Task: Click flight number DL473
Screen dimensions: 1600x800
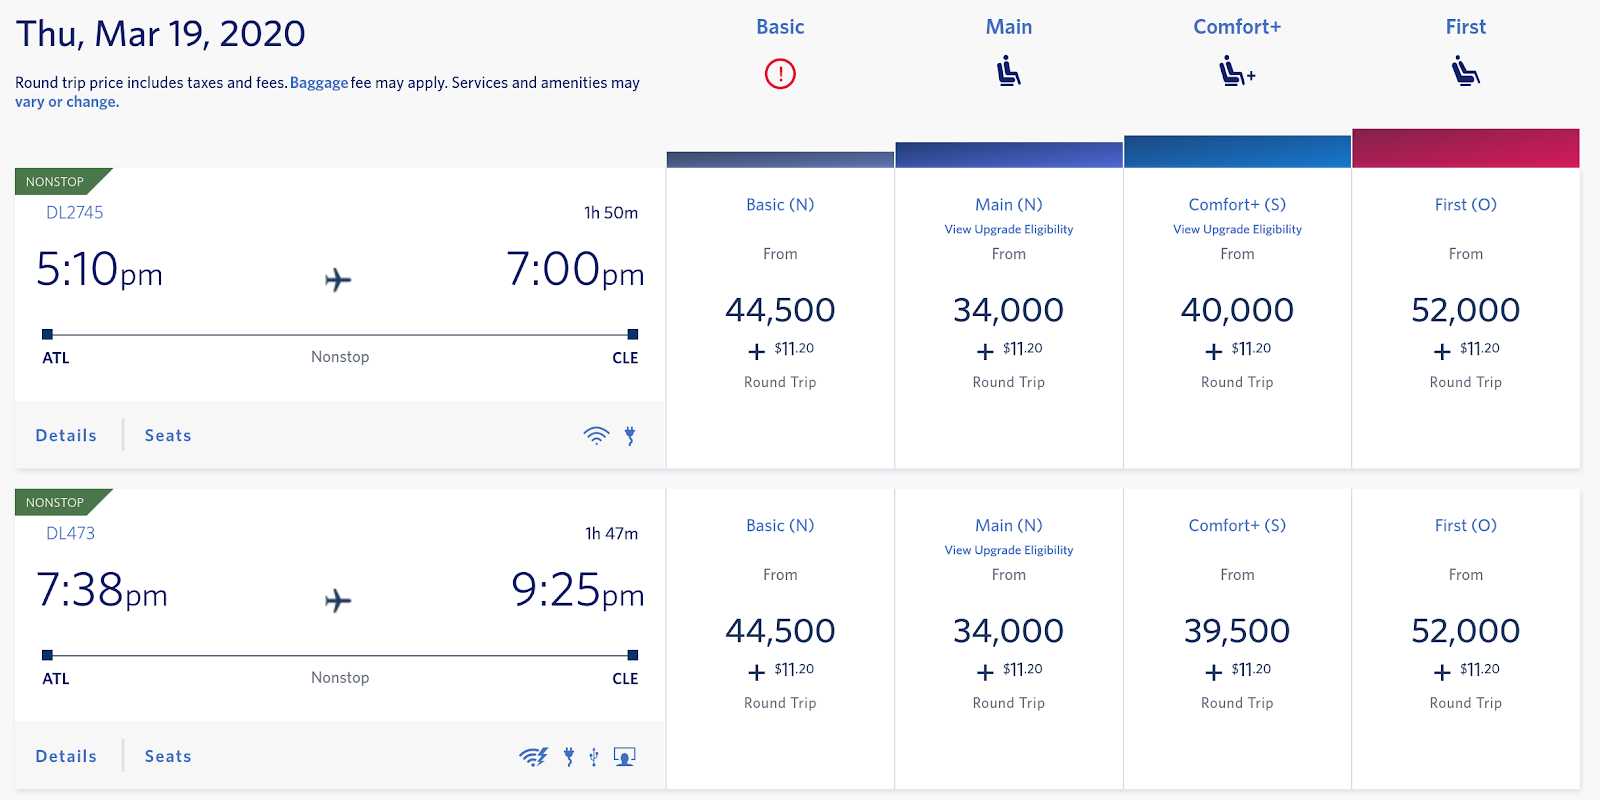Action: point(70,533)
